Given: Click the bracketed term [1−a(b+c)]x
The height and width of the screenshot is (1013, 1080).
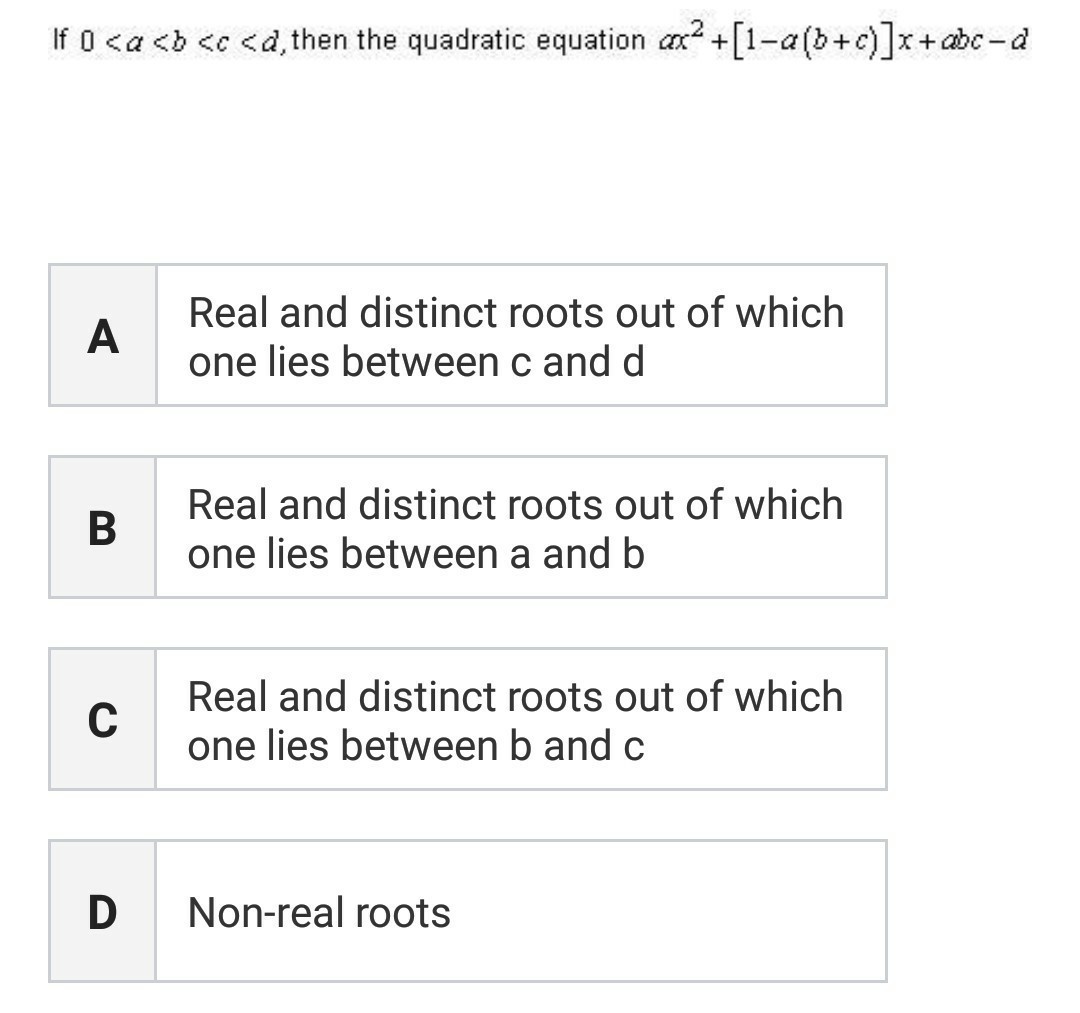Looking at the screenshot, I should 824,41.
